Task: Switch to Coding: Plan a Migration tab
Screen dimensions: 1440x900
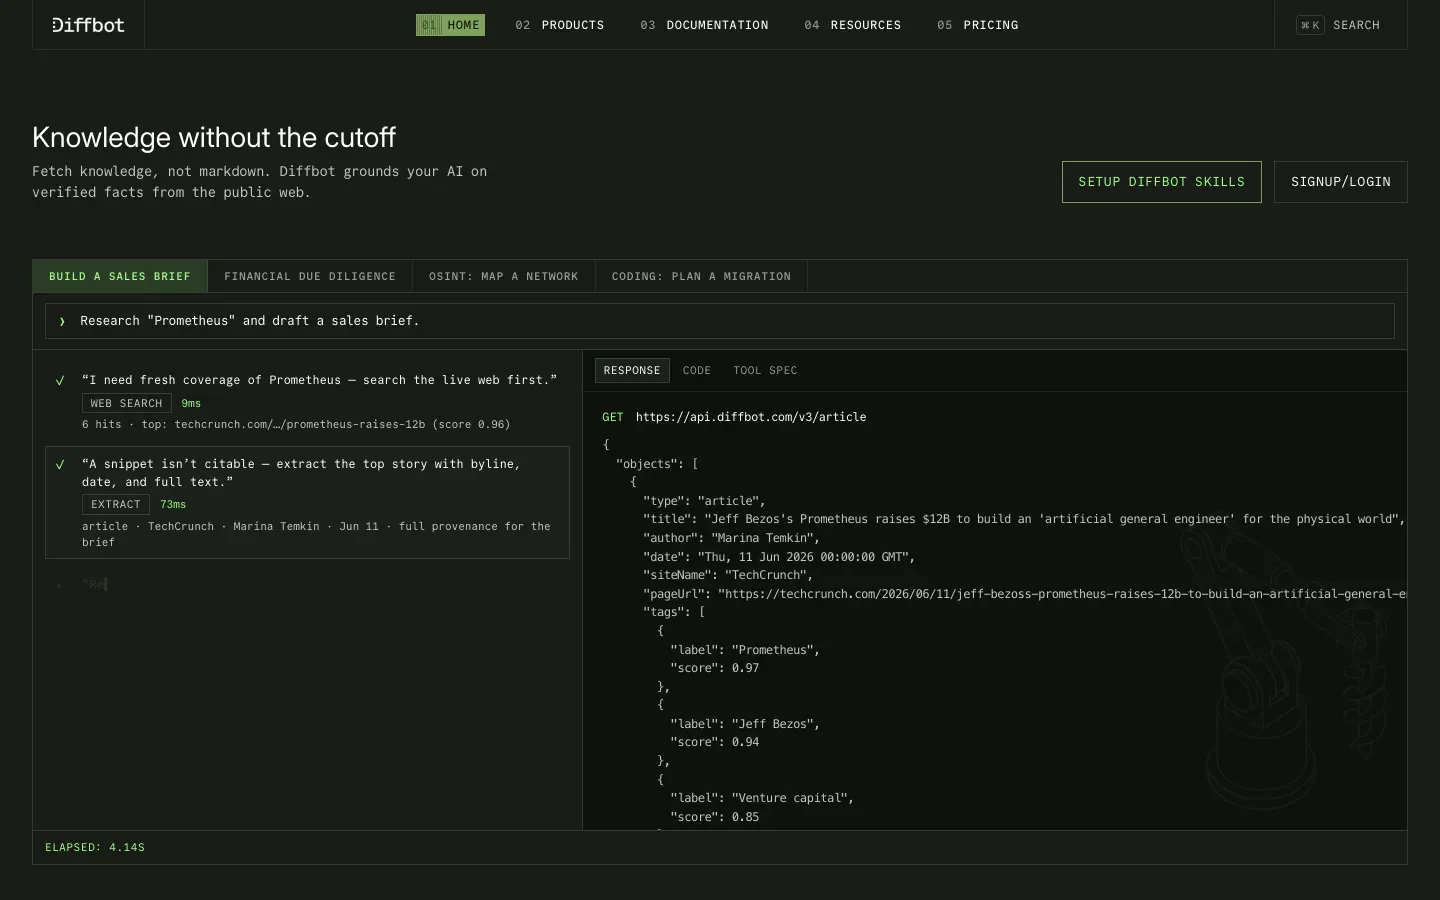Action: point(701,276)
